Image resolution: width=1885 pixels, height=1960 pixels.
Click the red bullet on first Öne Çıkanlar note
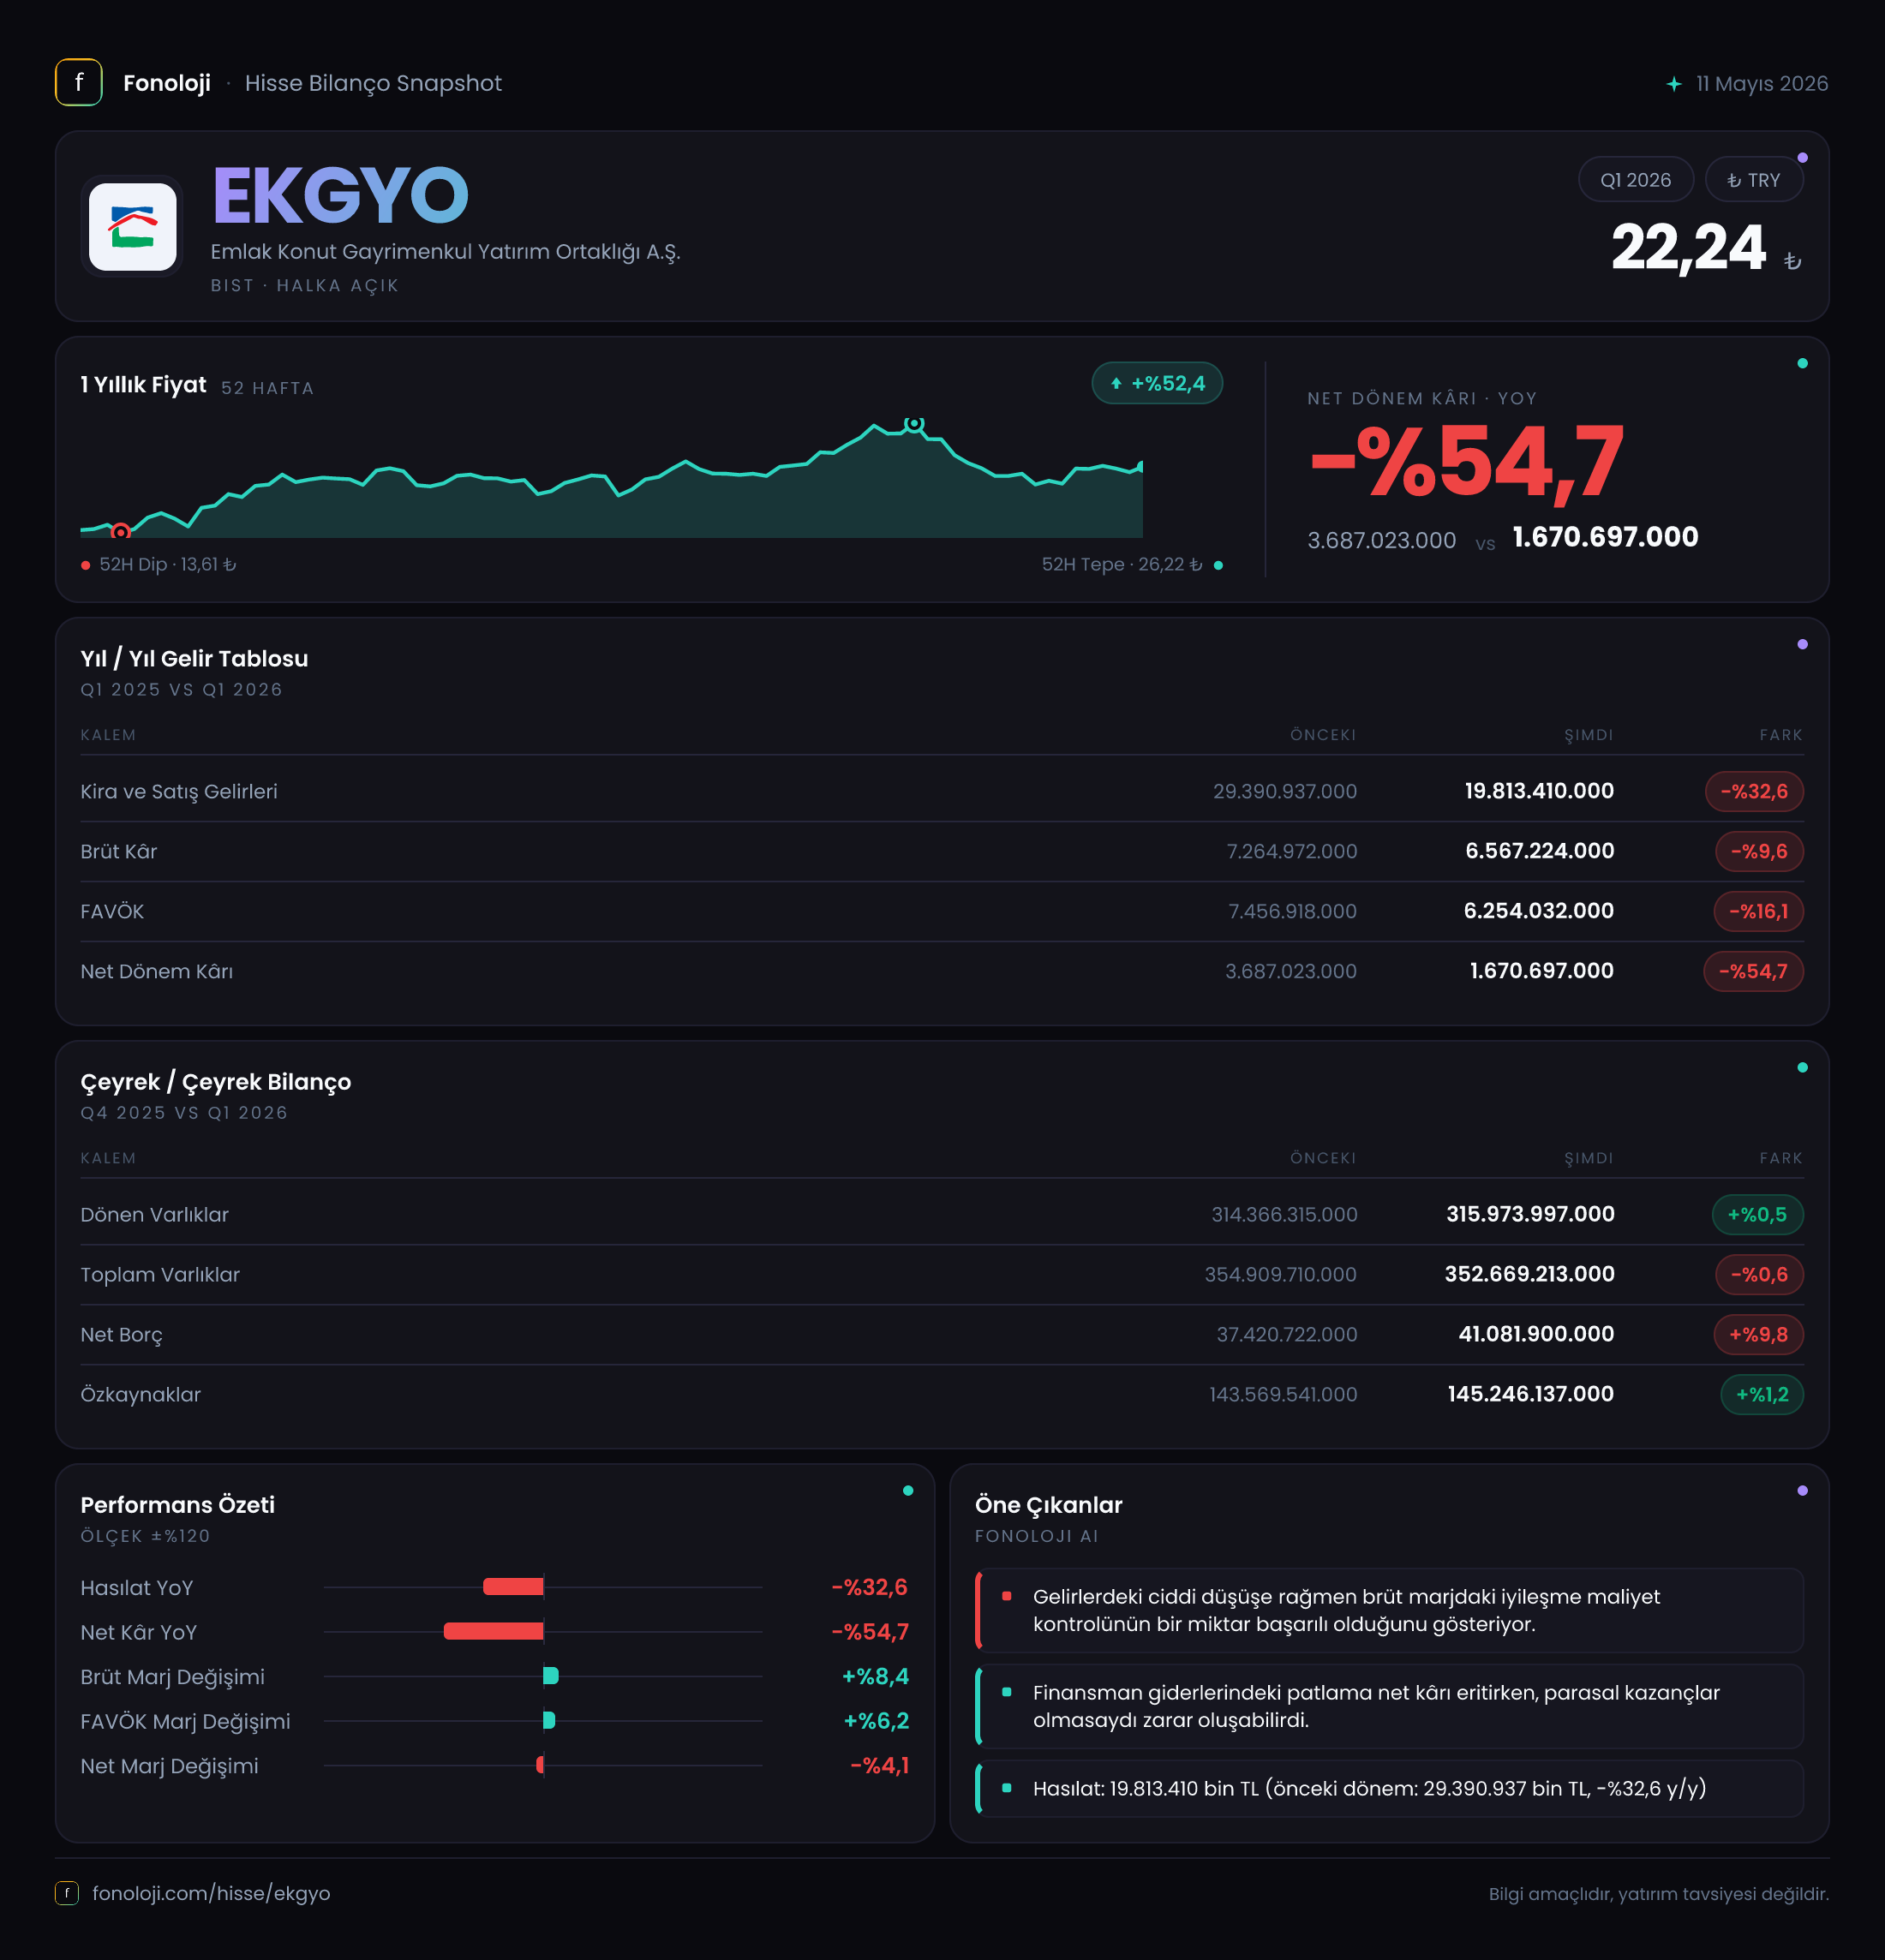click(1006, 1596)
